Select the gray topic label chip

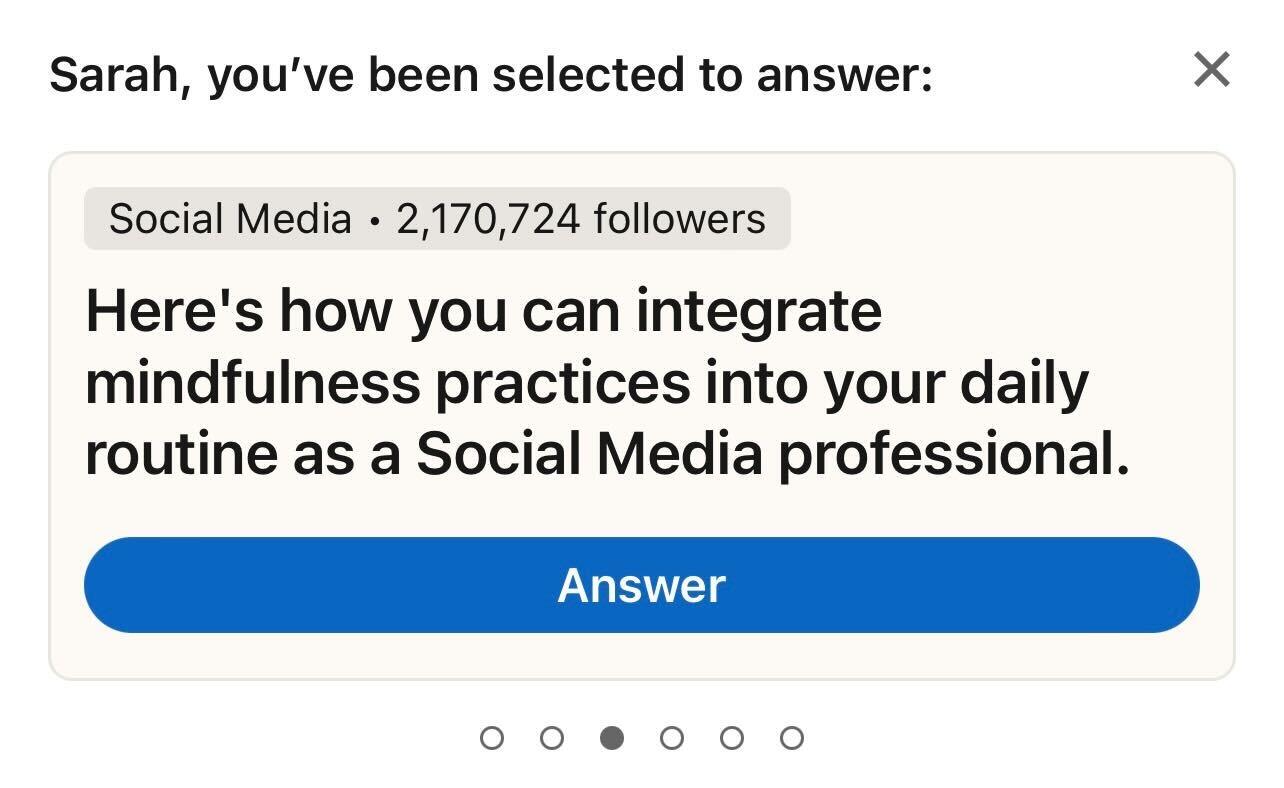[437, 217]
